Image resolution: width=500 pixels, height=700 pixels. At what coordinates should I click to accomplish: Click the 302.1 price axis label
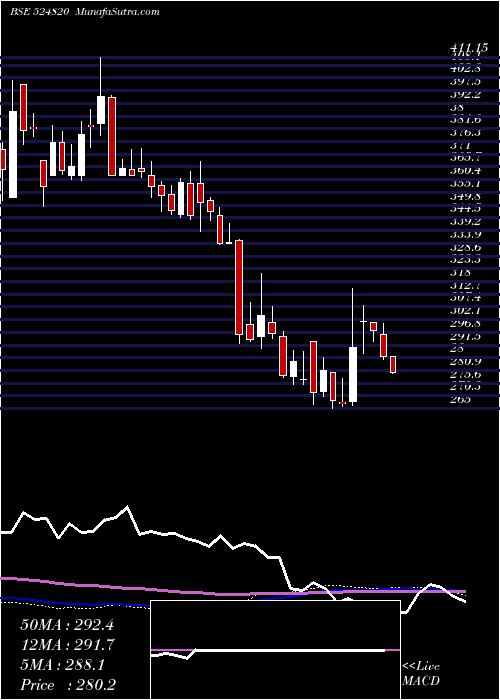(466, 310)
